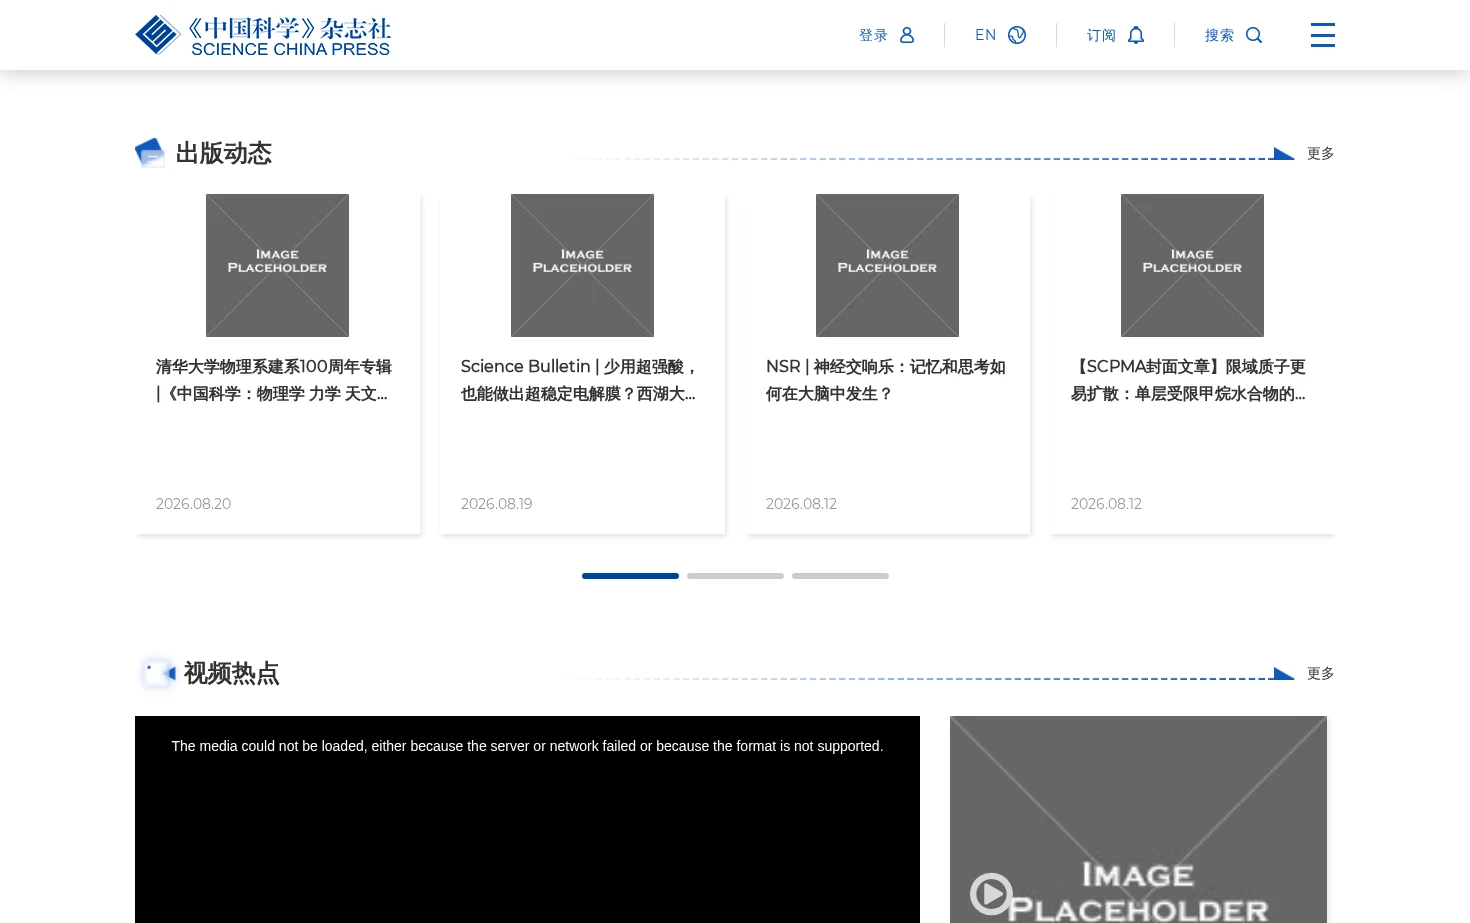
Task: Click the 搜索 search link
Action: click(x=1219, y=35)
